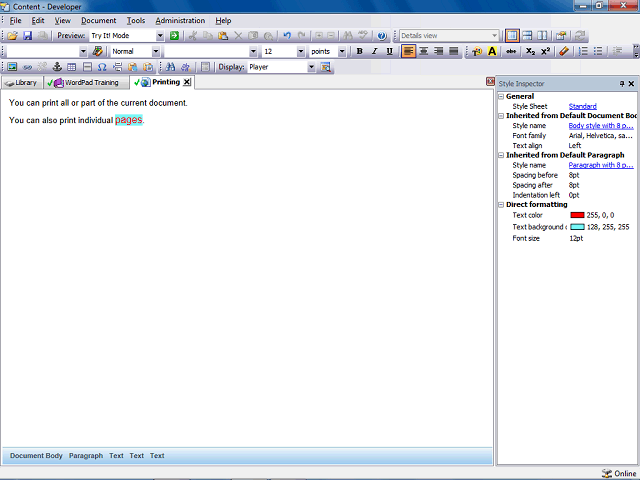640x480 pixels.
Task: Open the points unit dropdown
Action: coord(342,51)
